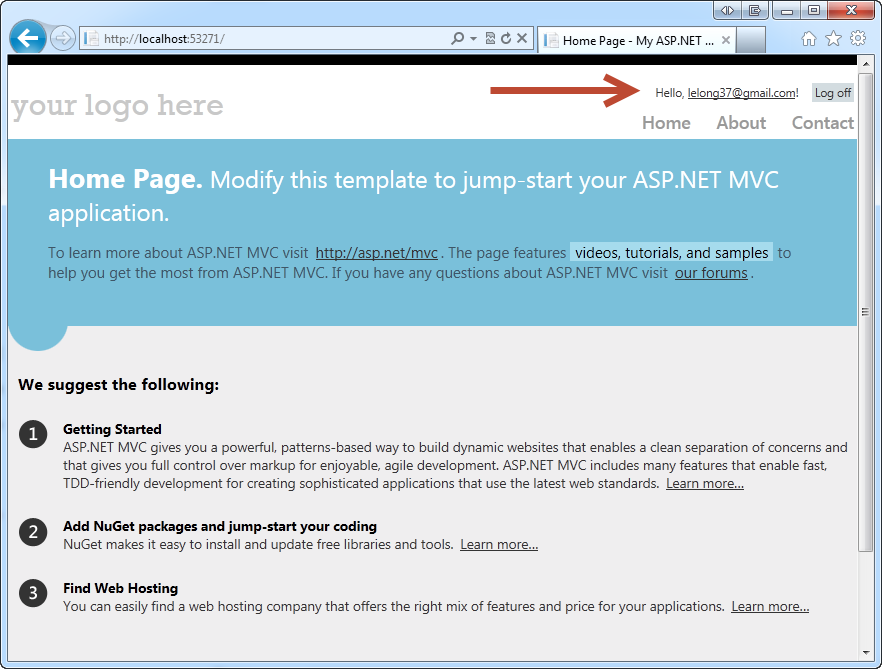The image size is (882, 669).
Task: Go back with the browser Back arrow
Action: [x=28, y=38]
